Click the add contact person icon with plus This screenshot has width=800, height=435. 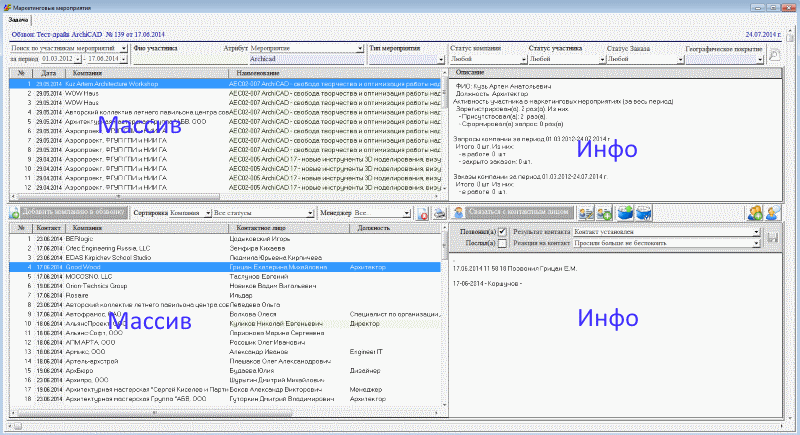pos(756,213)
